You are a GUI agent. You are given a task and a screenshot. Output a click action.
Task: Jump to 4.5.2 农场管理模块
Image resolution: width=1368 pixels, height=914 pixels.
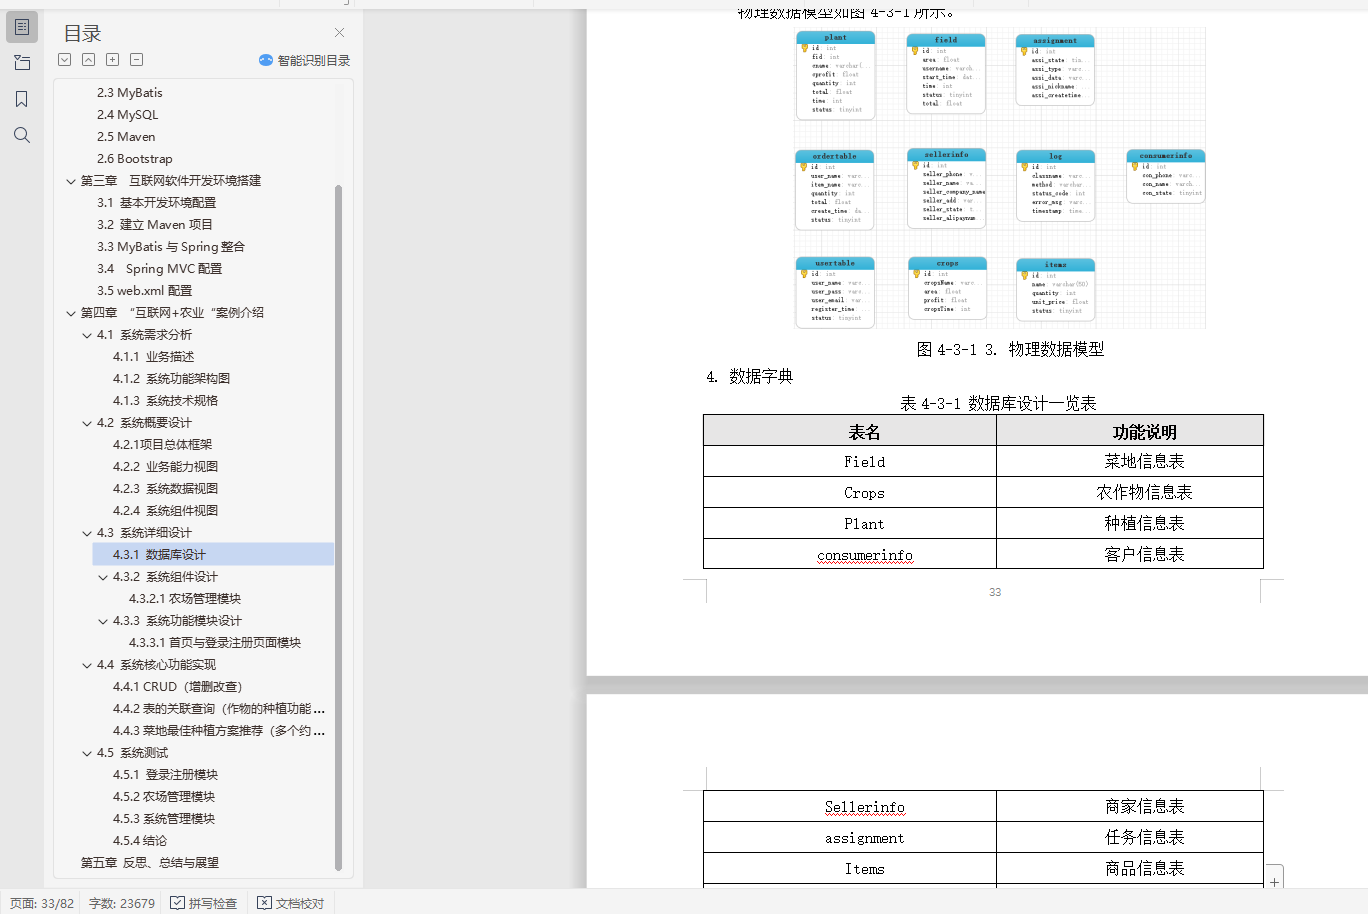tap(163, 797)
